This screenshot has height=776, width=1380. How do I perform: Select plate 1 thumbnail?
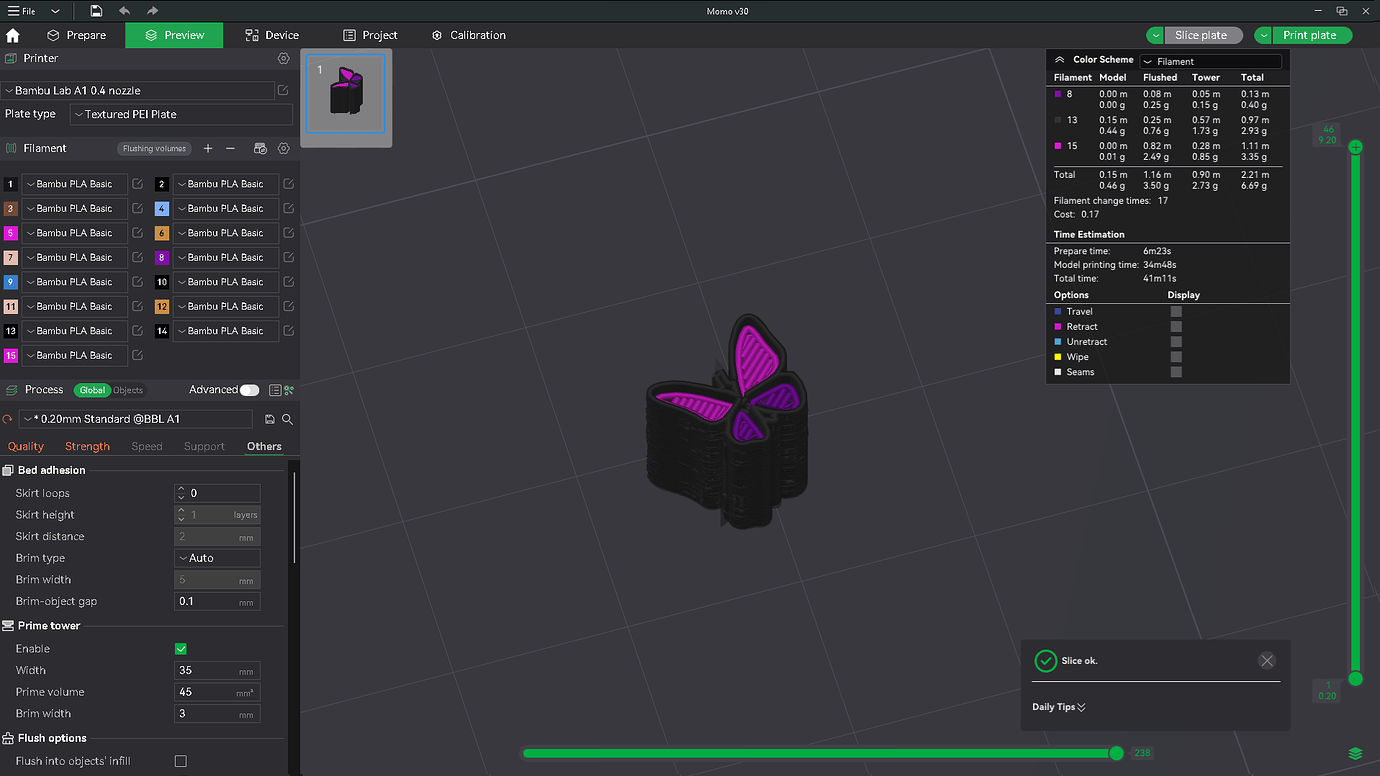pyautogui.click(x=346, y=95)
